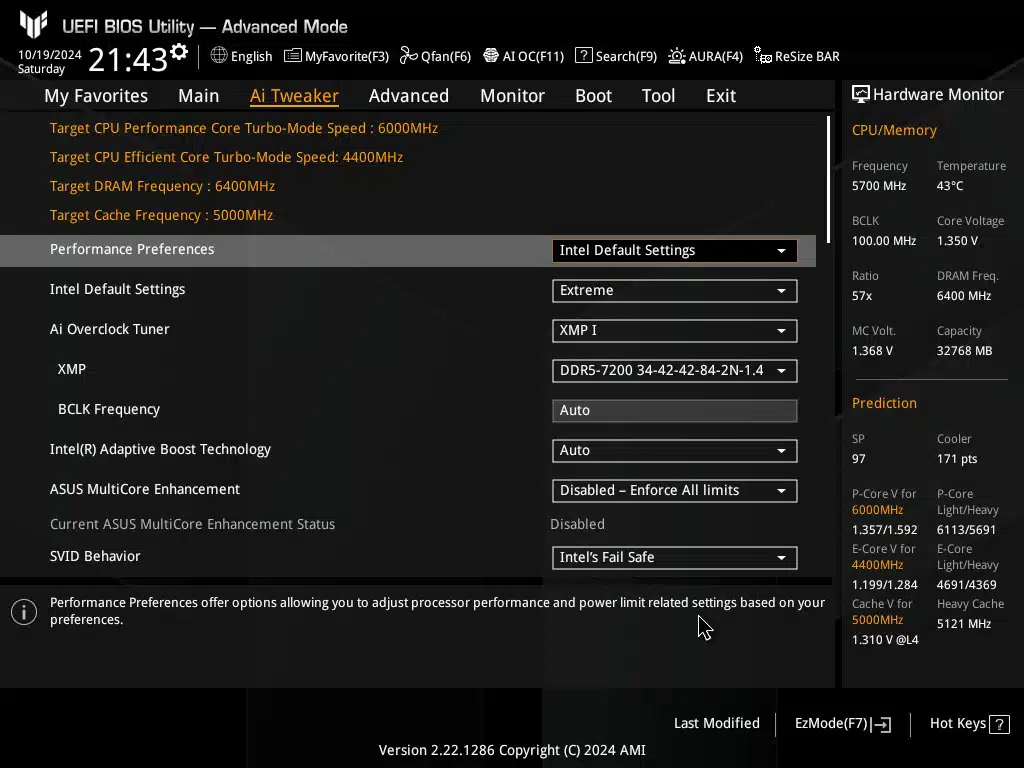Click Last Modified button

[x=716, y=724]
